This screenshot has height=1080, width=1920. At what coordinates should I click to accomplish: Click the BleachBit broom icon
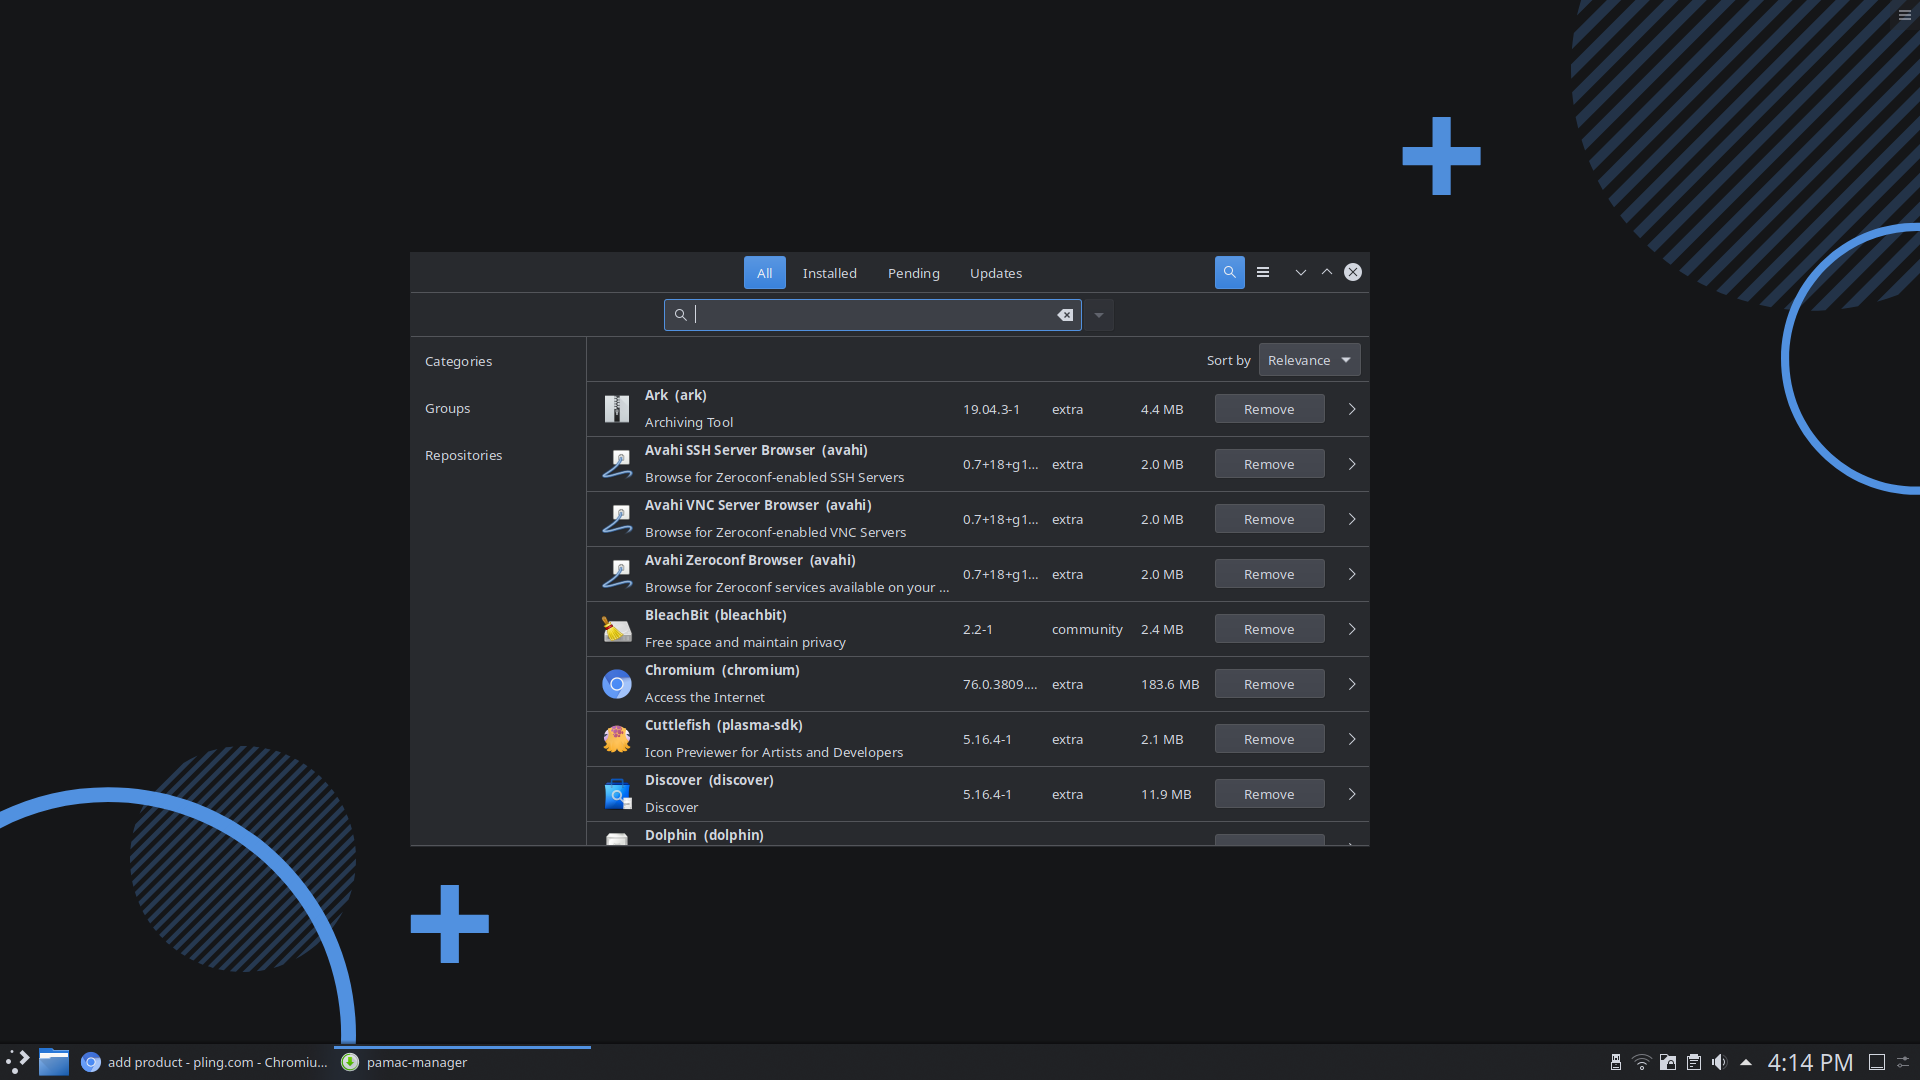[617, 629]
